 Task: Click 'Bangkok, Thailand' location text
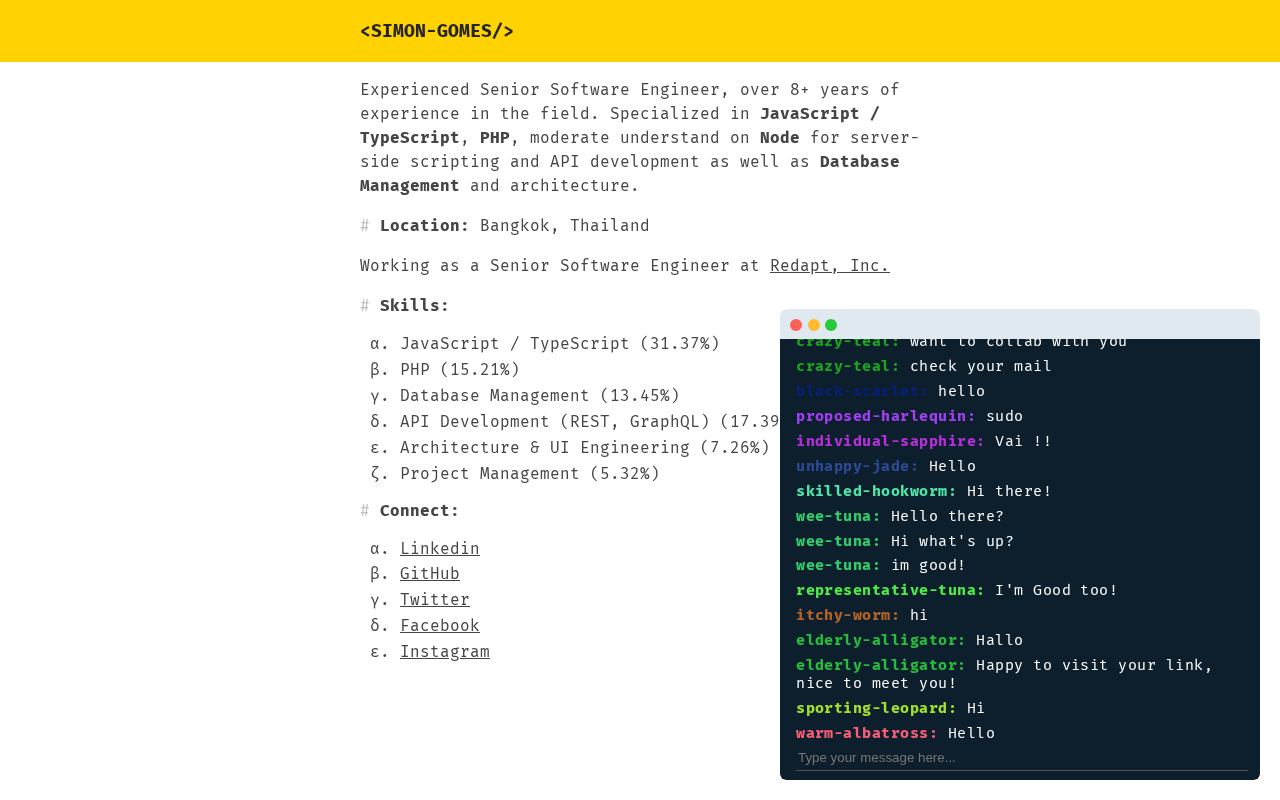coord(565,226)
